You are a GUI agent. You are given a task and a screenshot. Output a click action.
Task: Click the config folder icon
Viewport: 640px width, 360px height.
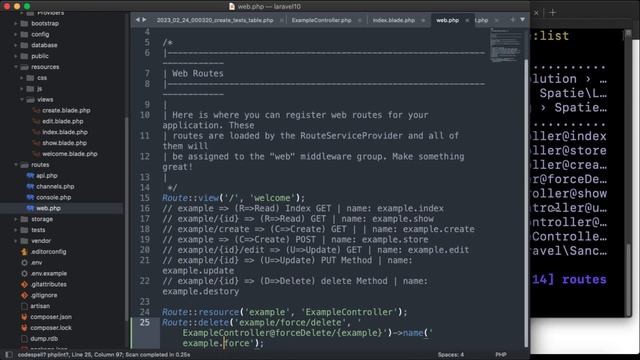click(24, 34)
